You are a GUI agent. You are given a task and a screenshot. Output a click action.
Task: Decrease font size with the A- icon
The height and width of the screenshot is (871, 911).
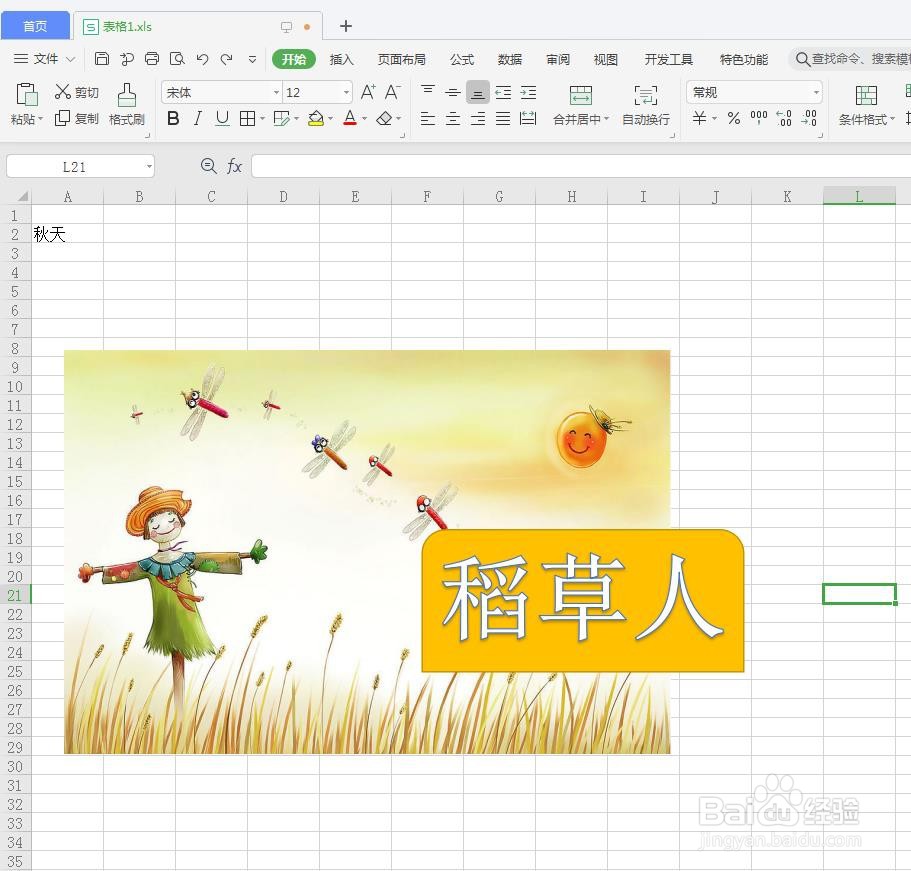(393, 92)
